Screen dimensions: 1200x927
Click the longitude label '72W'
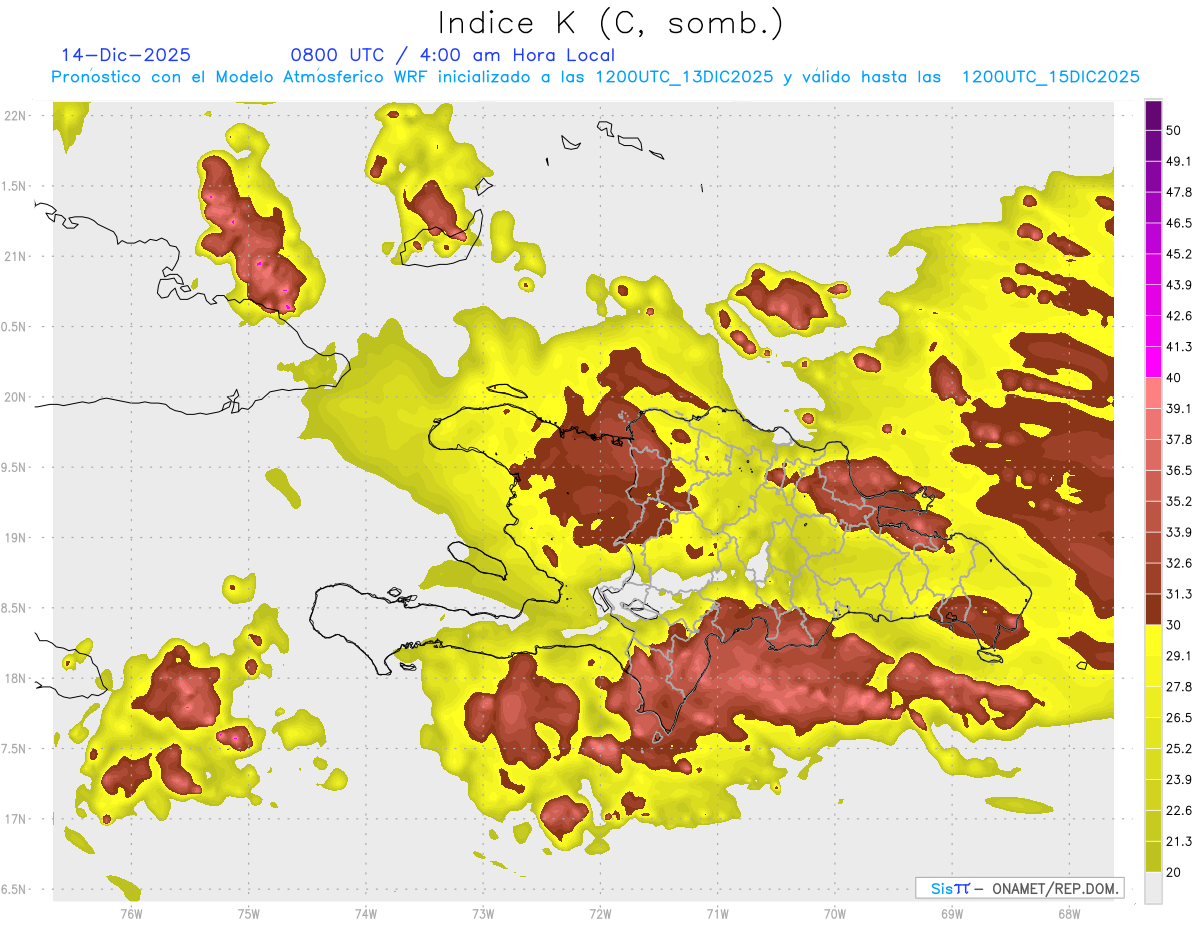point(600,914)
